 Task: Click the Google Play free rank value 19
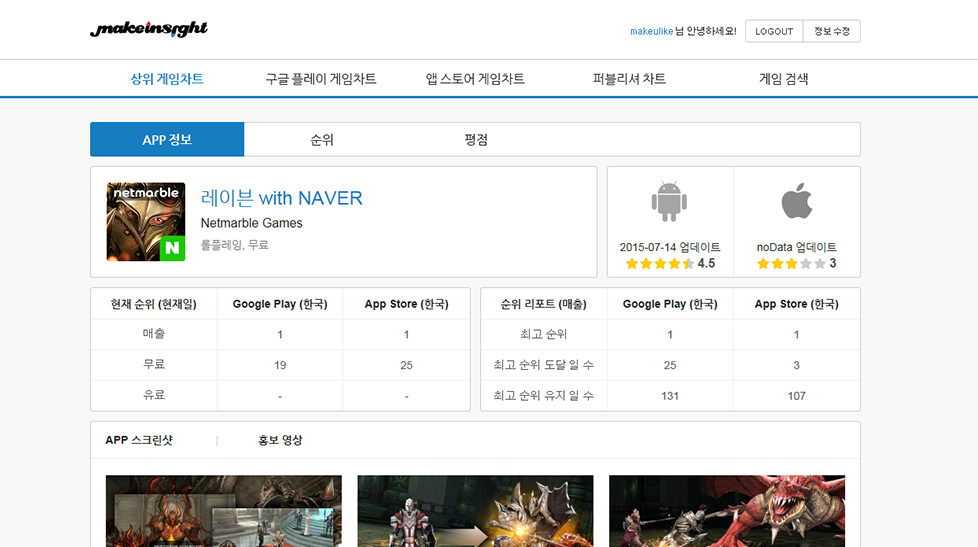(280, 365)
